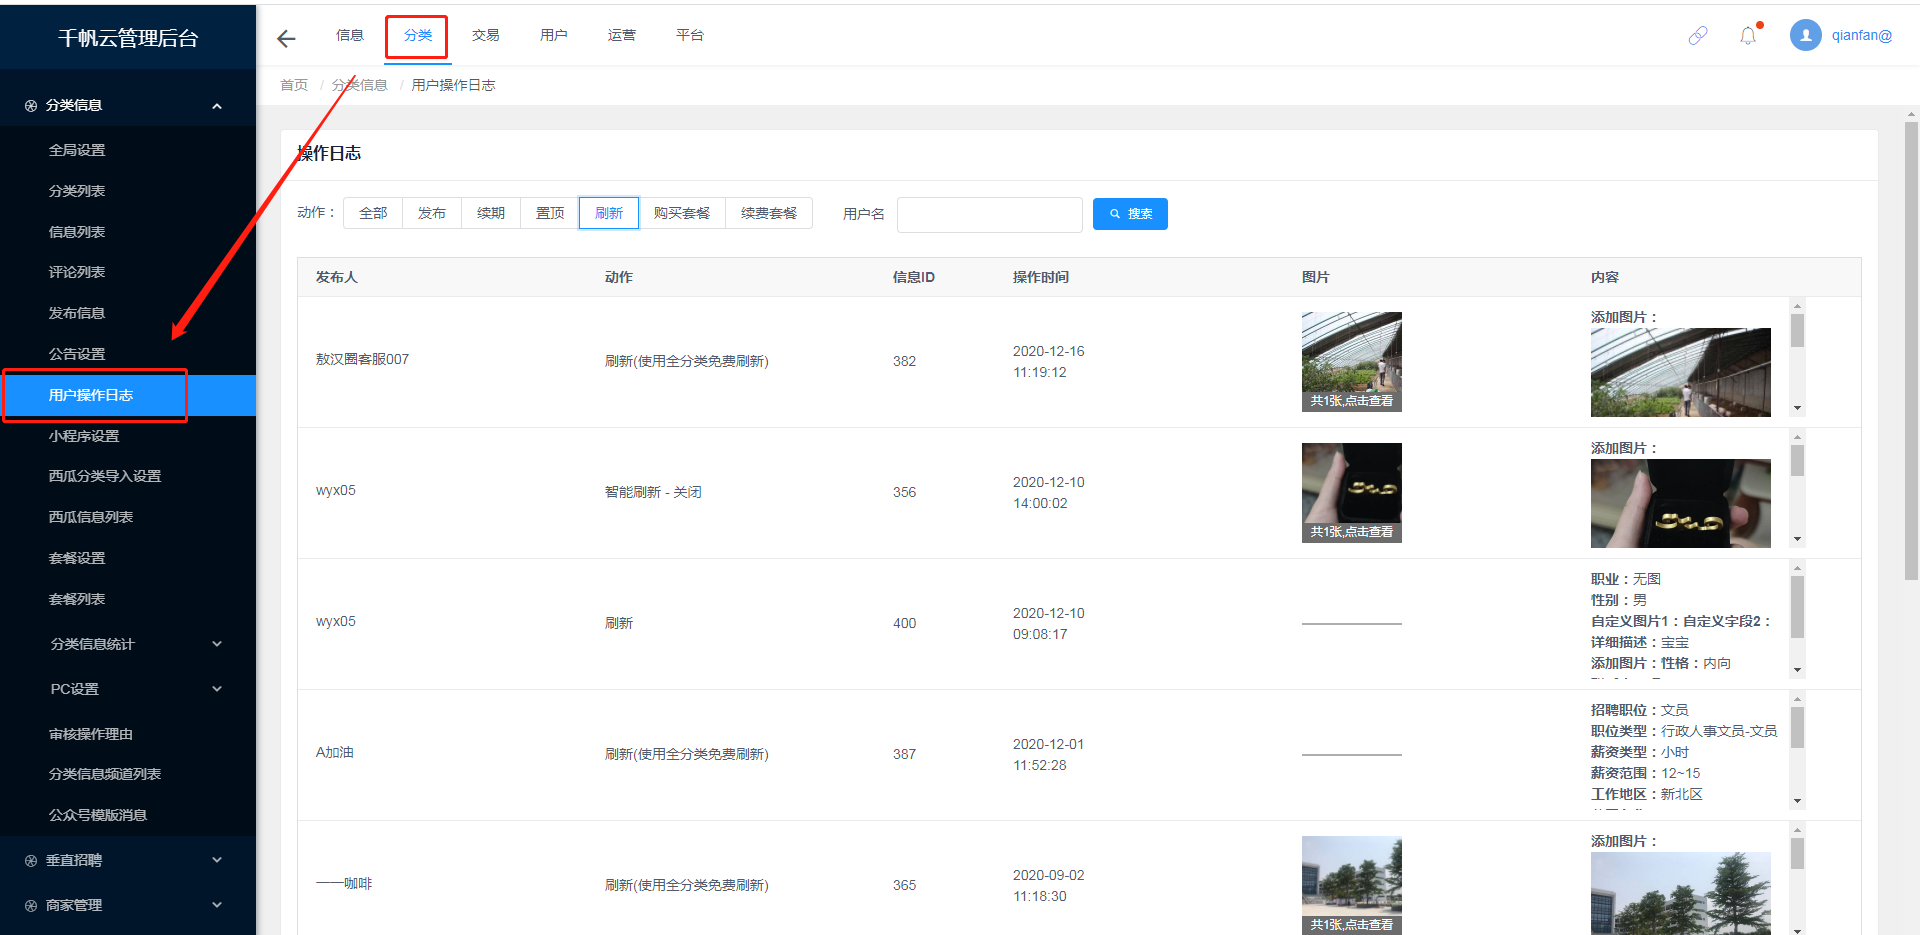Click info ID 400 cell
The width and height of the screenshot is (1920, 935).
(x=905, y=623)
